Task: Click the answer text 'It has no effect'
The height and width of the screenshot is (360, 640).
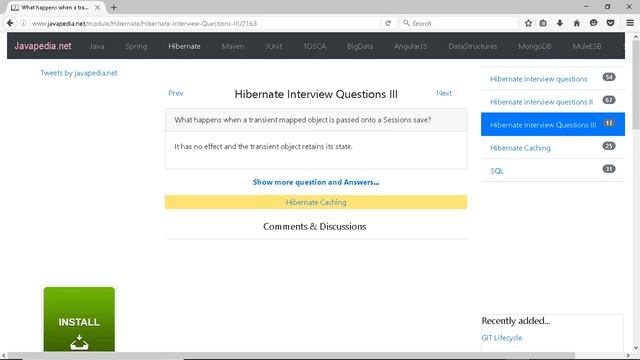Action: (263, 147)
